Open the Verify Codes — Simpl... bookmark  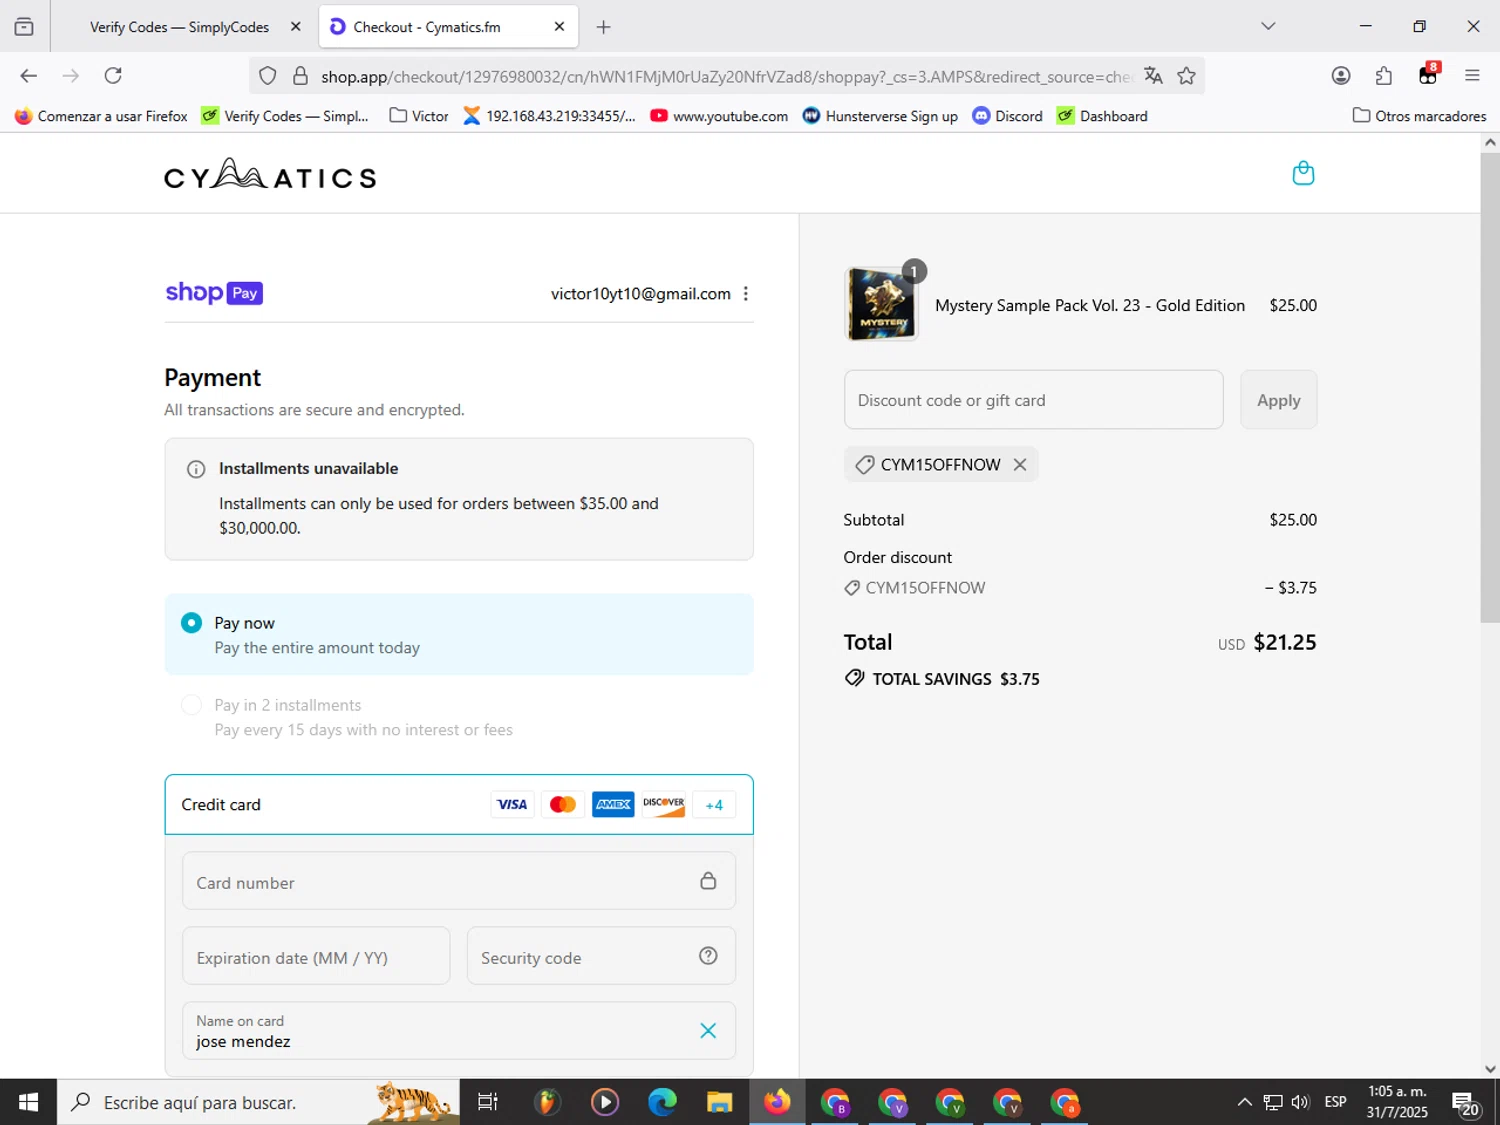point(285,116)
